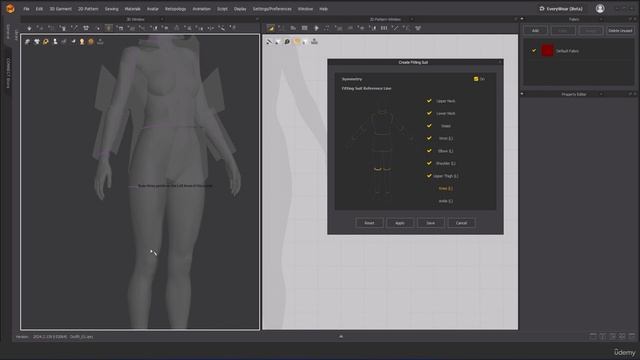Click the application logo in the top-left corner
This screenshot has width=640, height=360.
(10, 9)
